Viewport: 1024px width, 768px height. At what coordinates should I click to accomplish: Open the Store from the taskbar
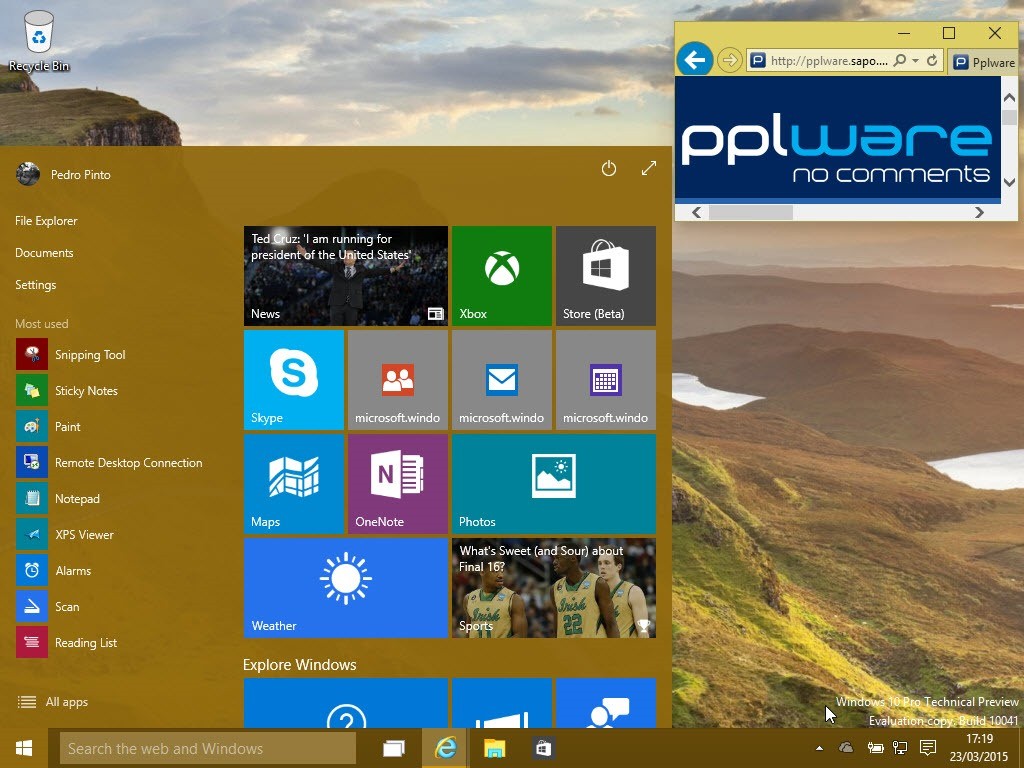(x=543, y=748)
